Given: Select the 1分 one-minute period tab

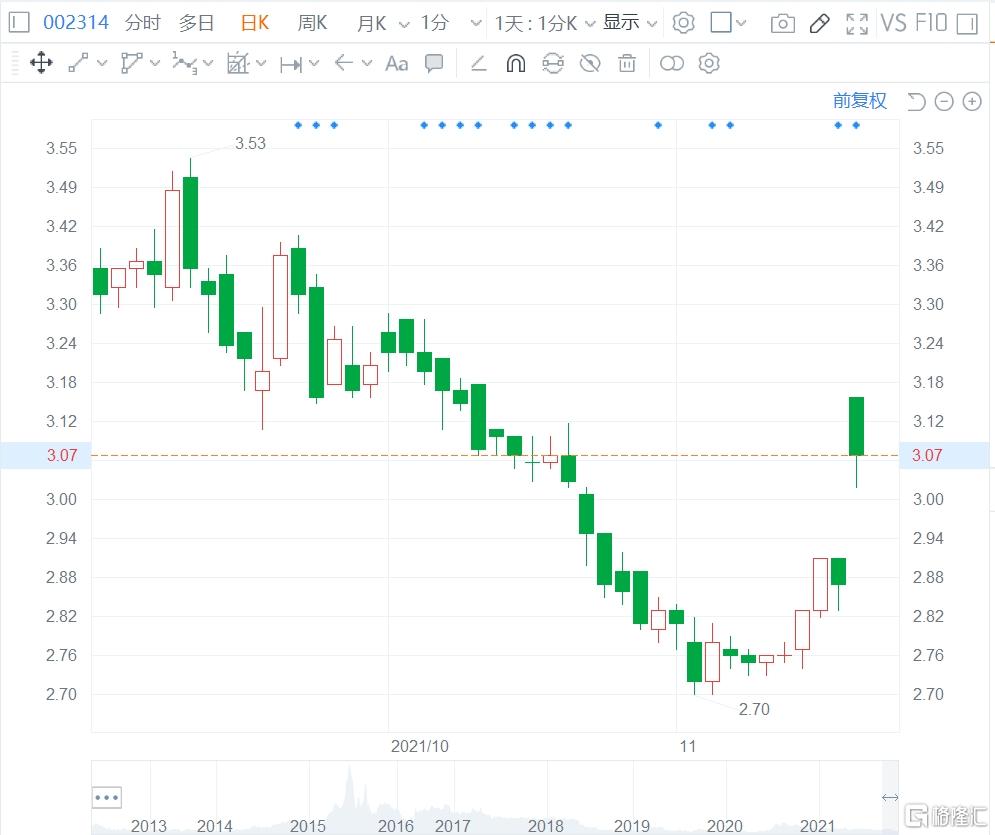Looking at the screenshot, I should click(435, 23).
